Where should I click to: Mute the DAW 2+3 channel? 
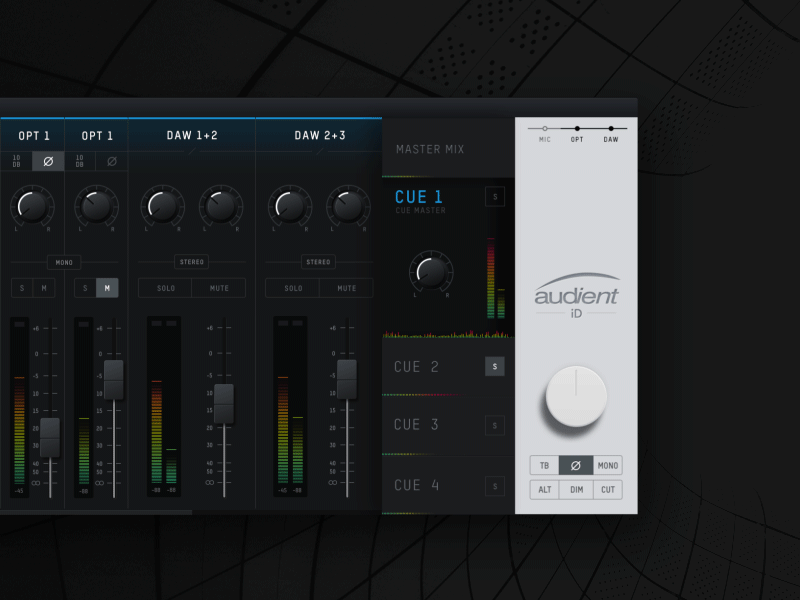346,288
